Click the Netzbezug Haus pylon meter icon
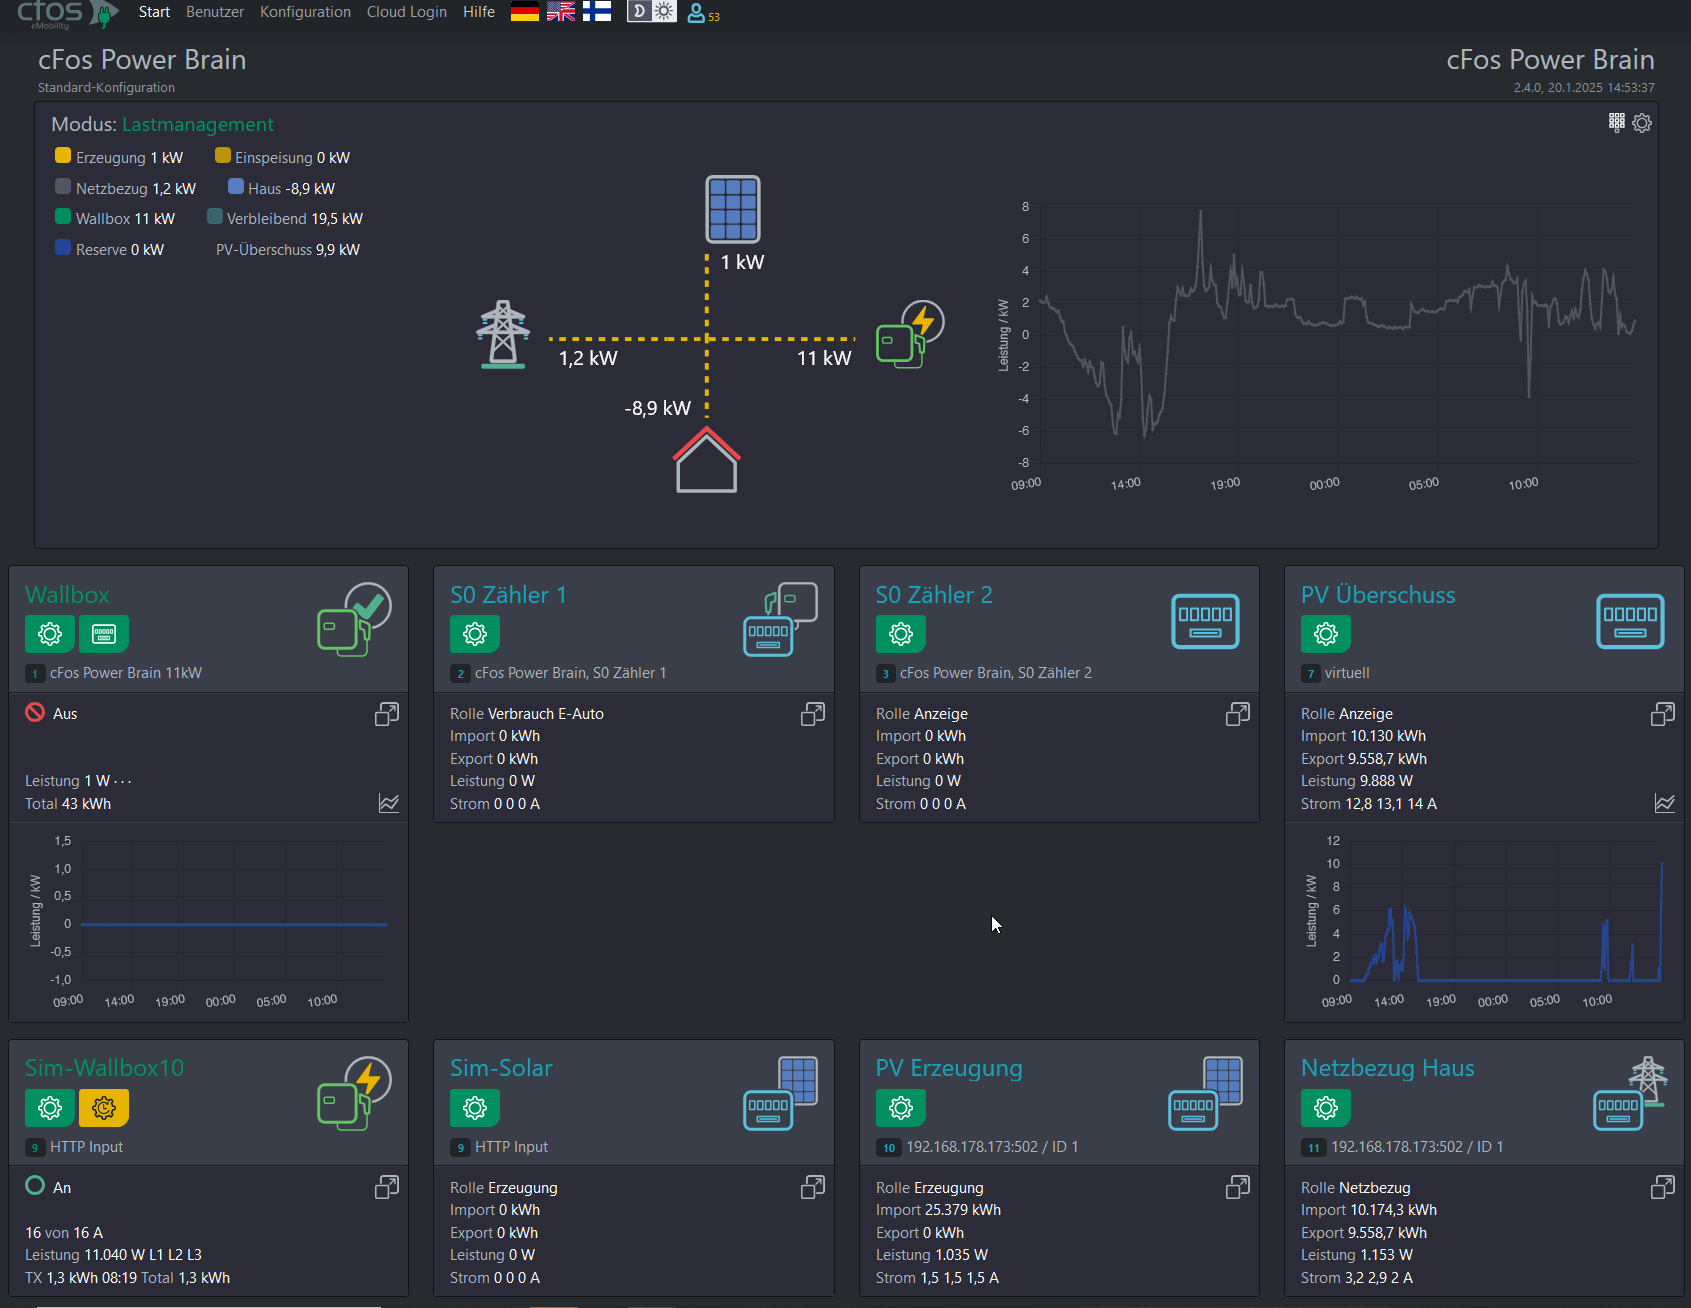 pos(1631,1094)
